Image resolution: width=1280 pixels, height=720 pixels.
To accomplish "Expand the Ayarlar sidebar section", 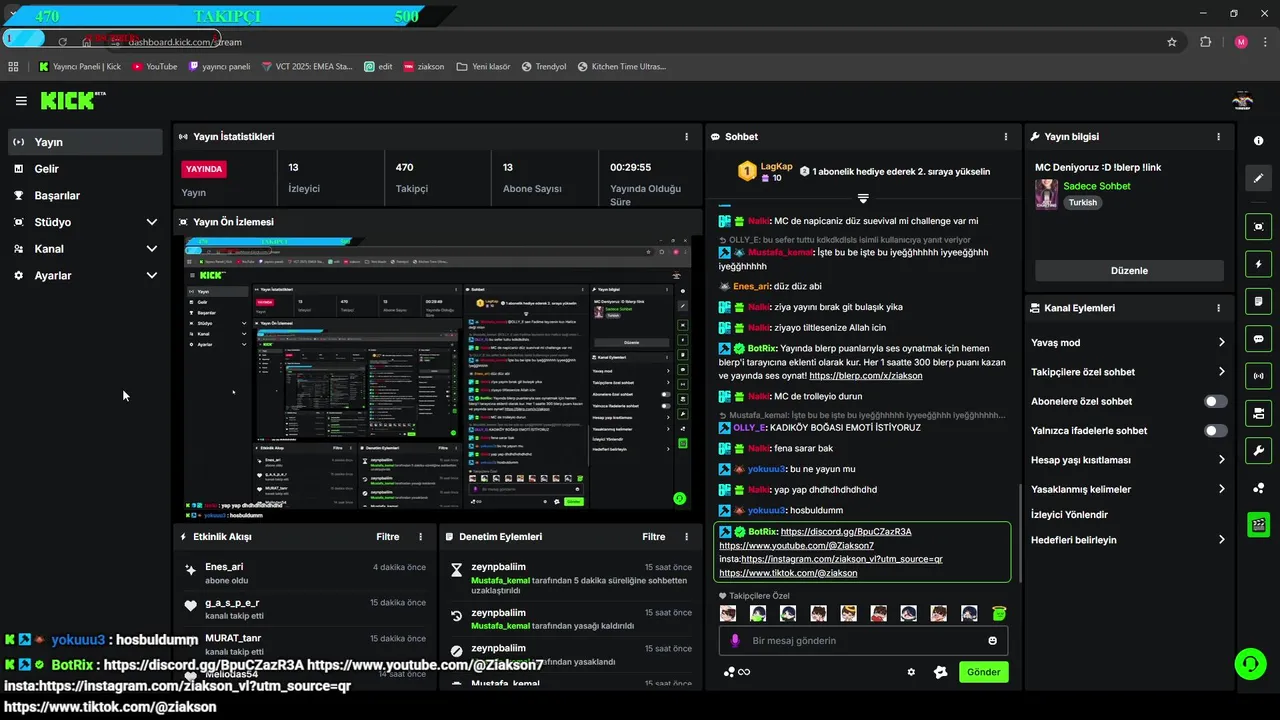I will coord(85,276).
